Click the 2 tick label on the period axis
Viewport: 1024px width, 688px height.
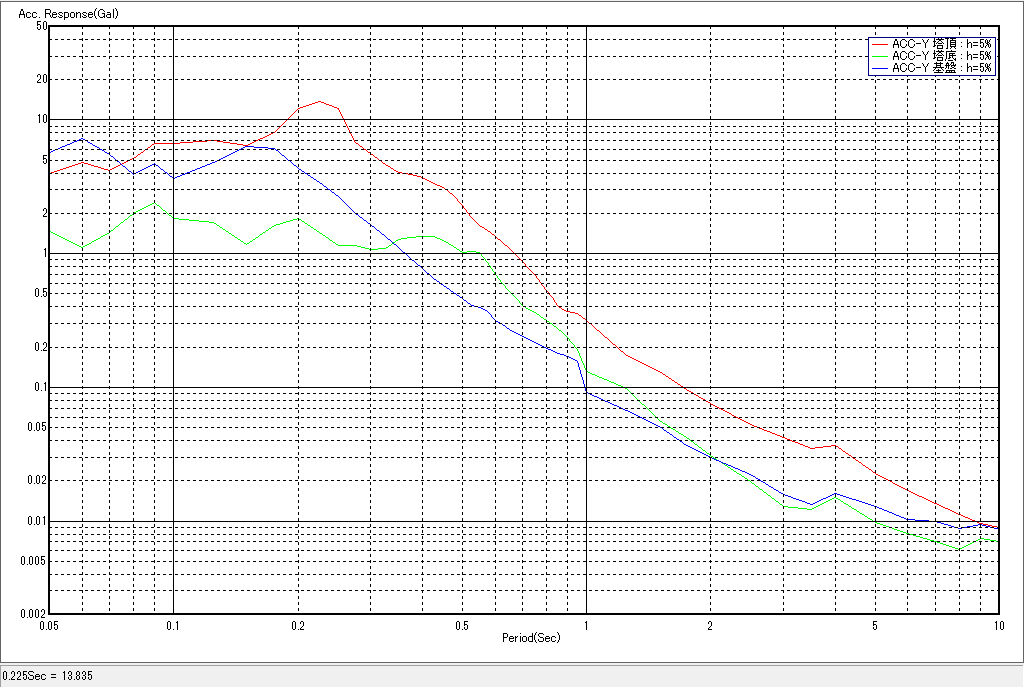pos(710,625)
